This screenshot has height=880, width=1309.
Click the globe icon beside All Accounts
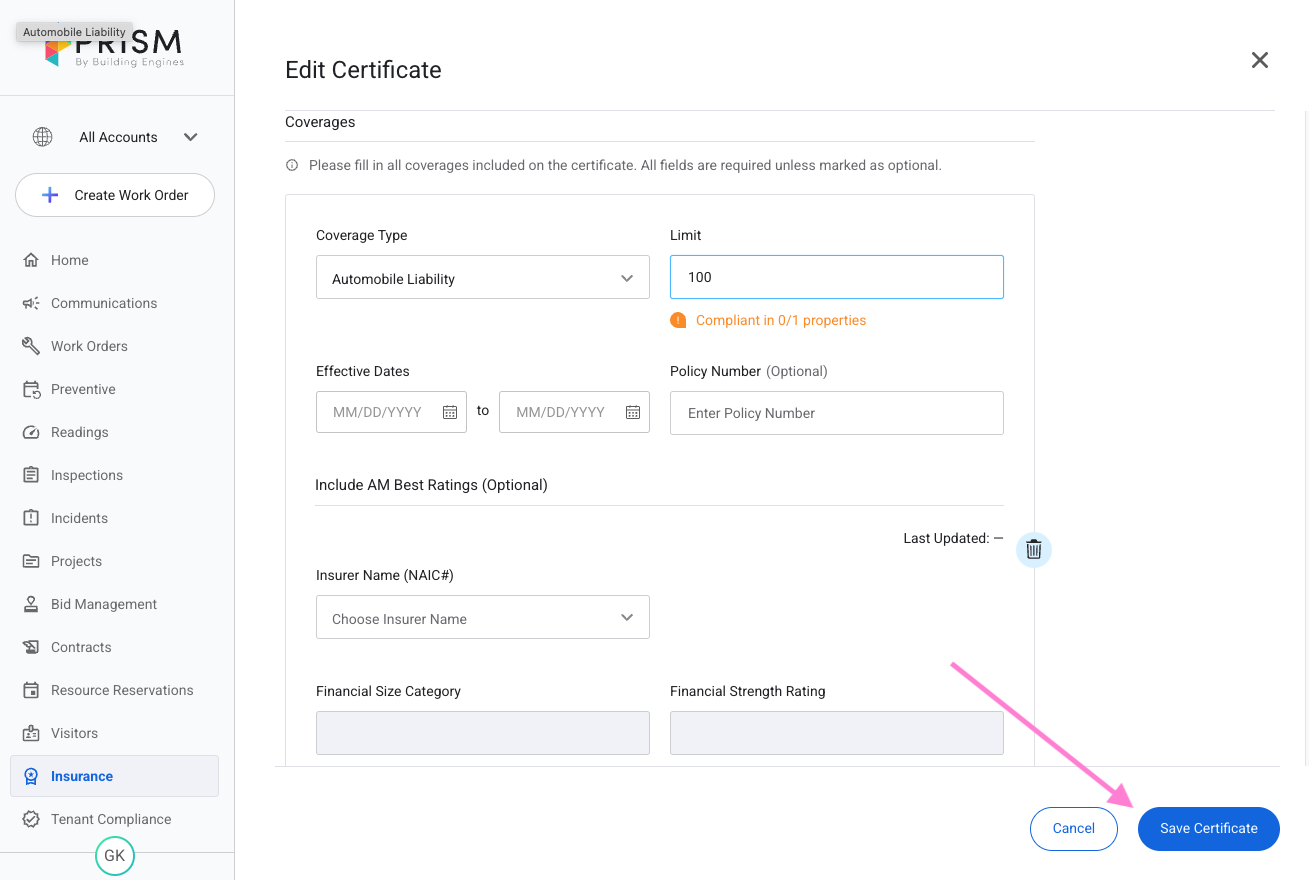(42, 137)
